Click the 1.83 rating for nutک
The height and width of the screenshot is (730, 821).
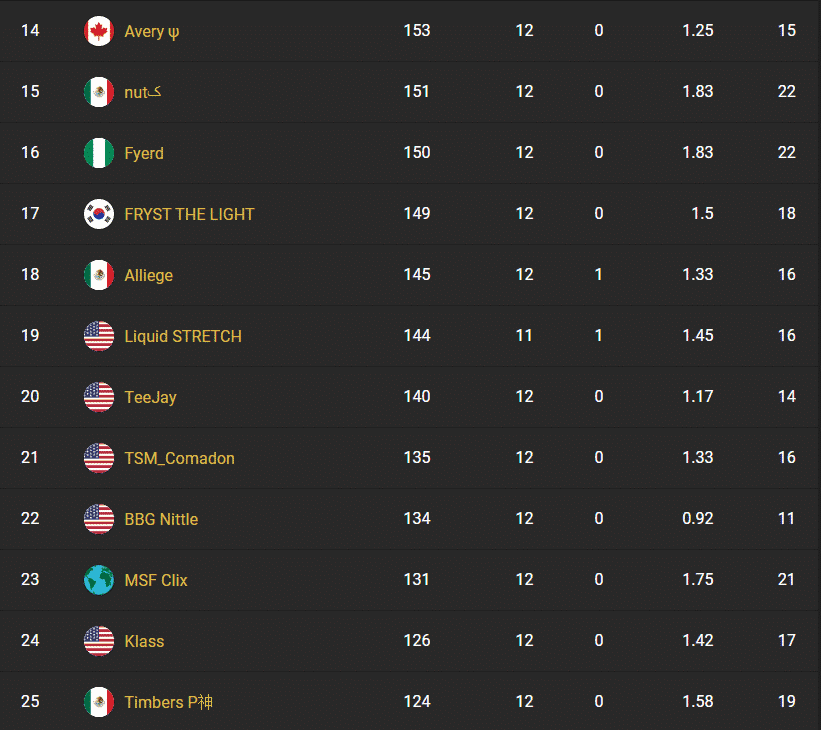pyautogui.click(x=698, y=92)
